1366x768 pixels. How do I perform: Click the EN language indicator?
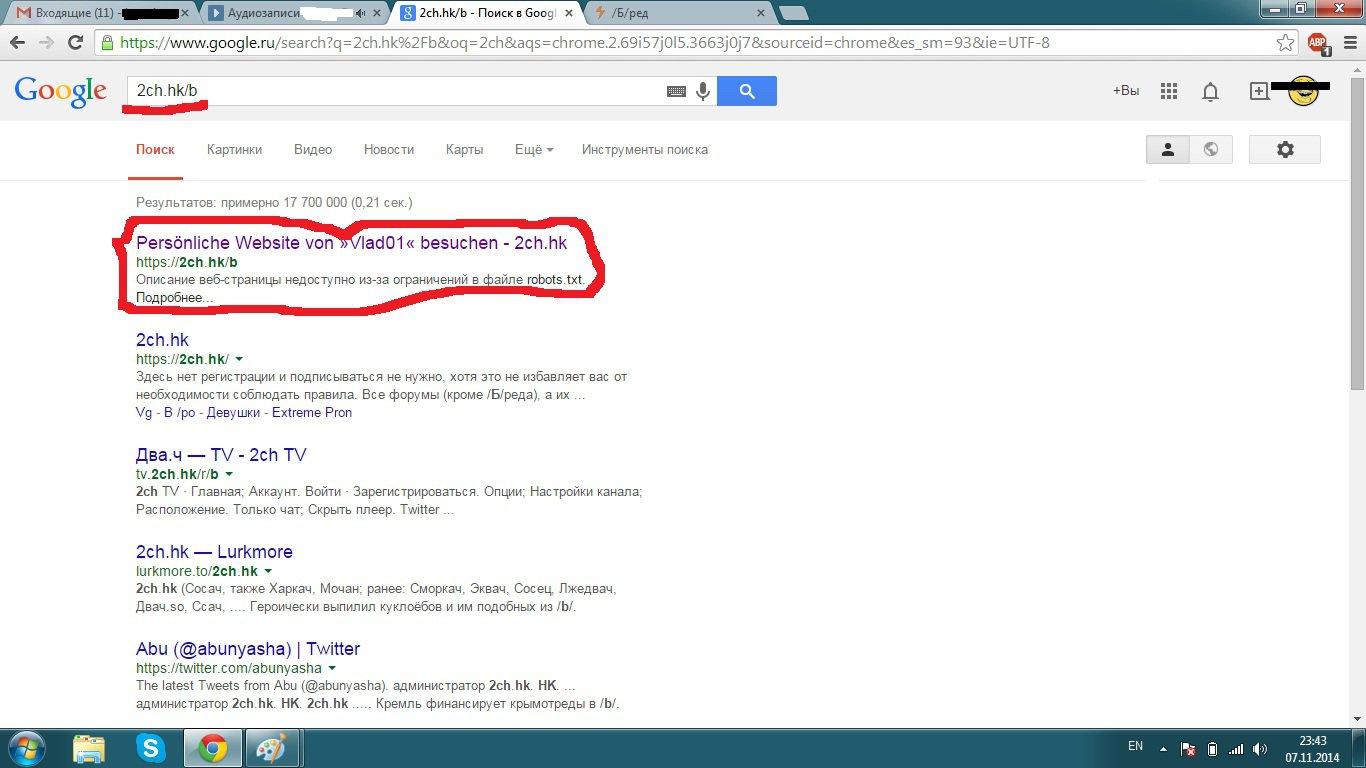coord(1135,746)
